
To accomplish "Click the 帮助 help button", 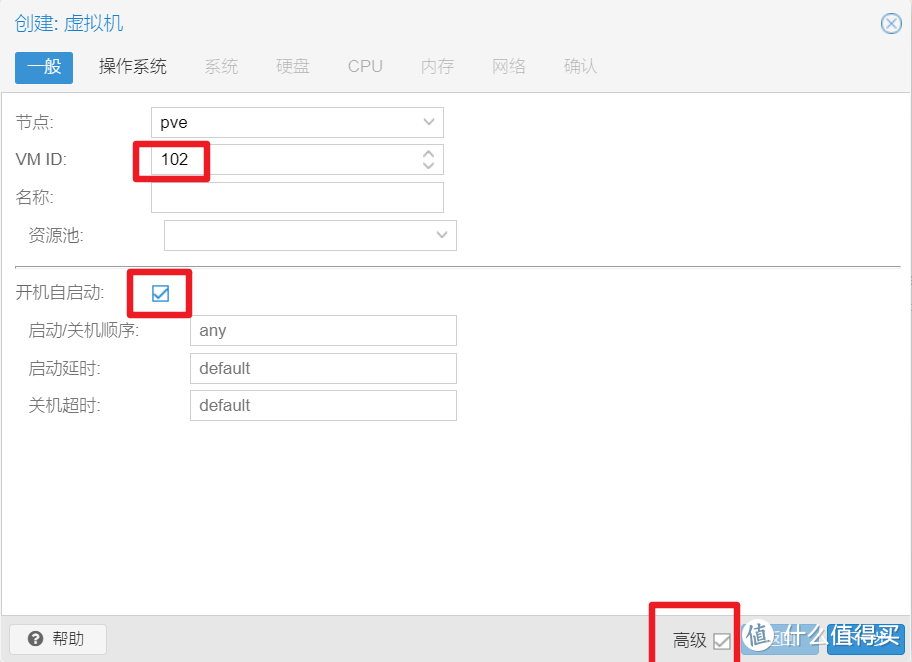I will click(57, 639).
